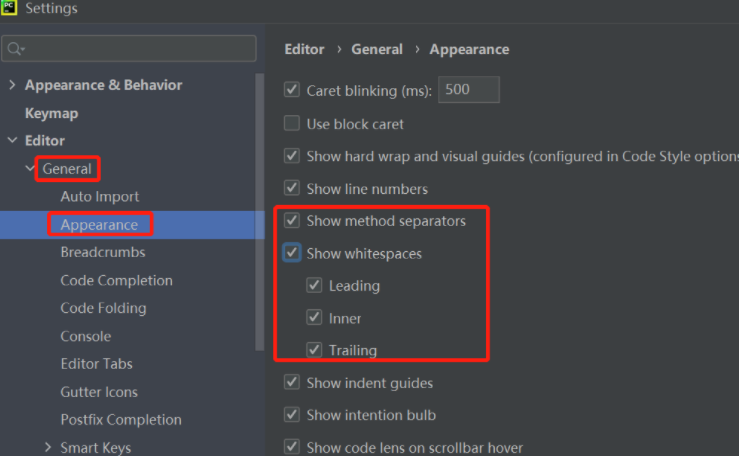Open Code Completion settings
This screenshot has height=456, width=739.
pos(116,280)
